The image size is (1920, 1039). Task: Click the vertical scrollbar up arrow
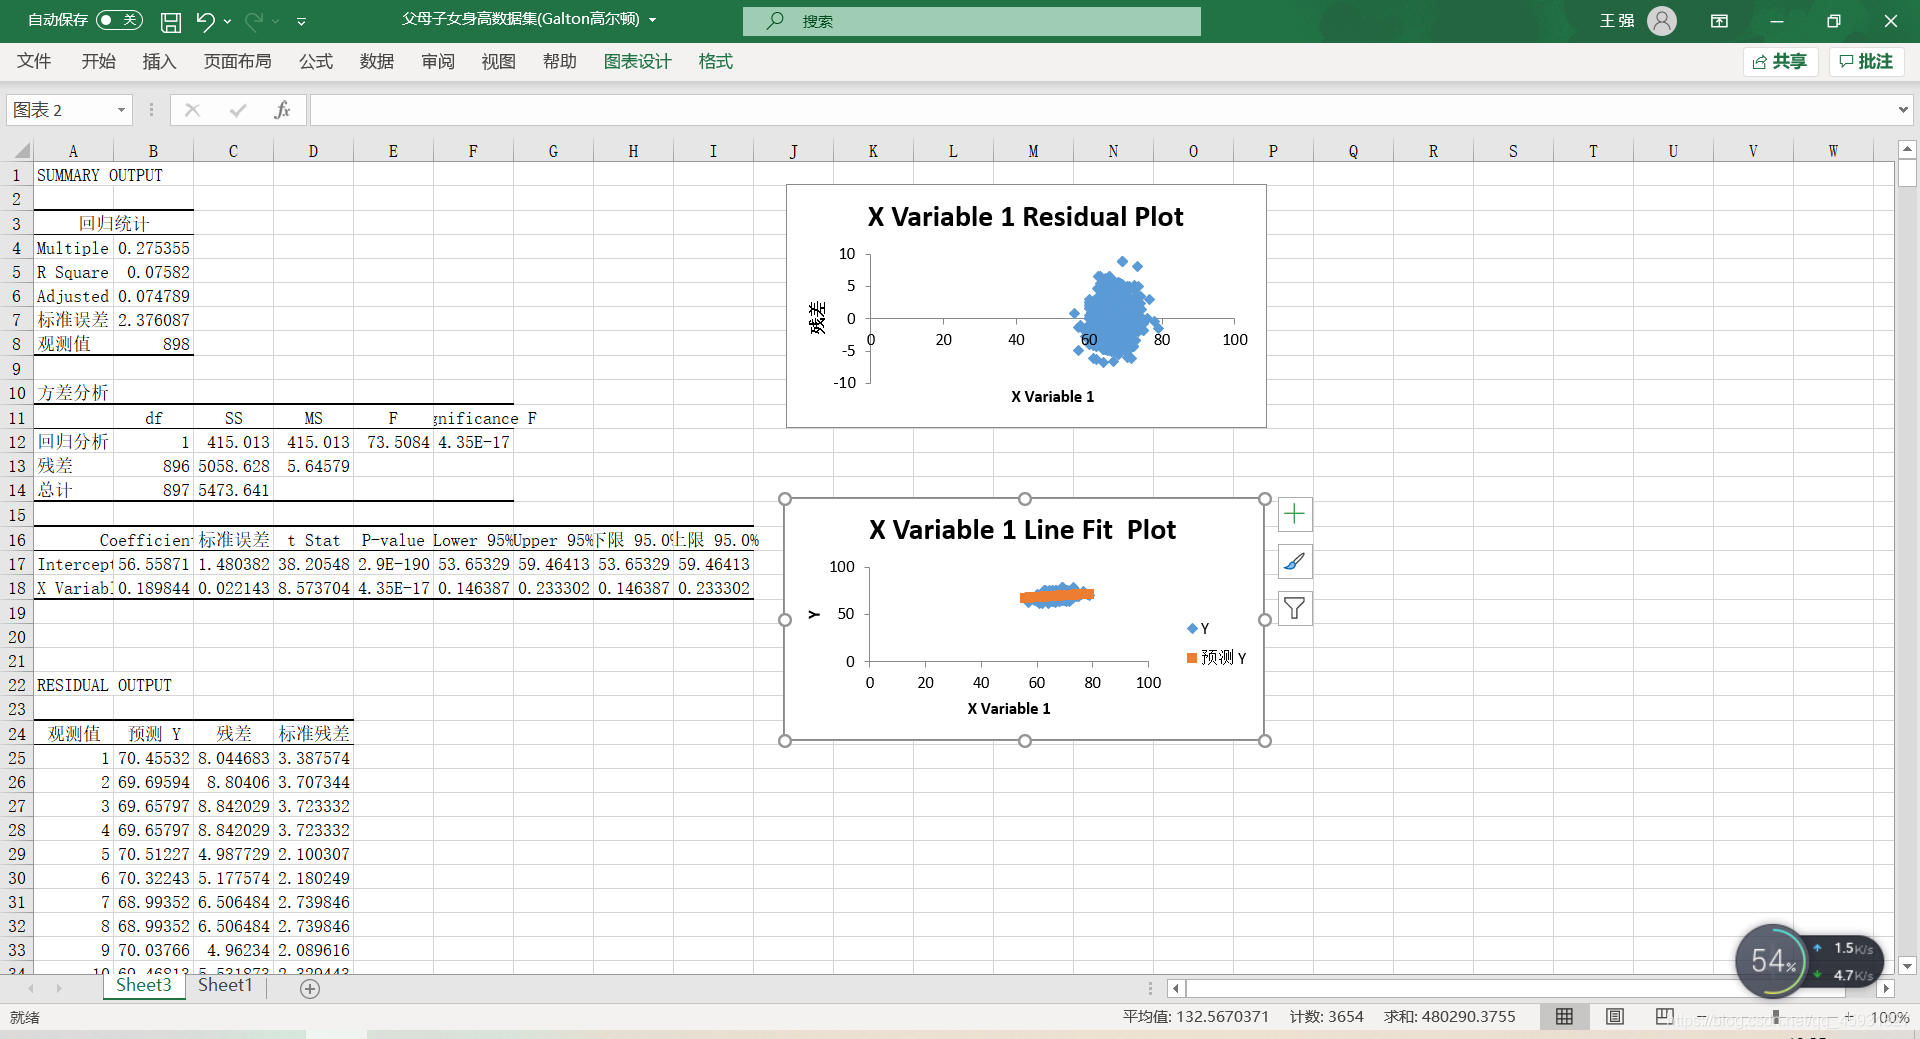[1907, 149]
